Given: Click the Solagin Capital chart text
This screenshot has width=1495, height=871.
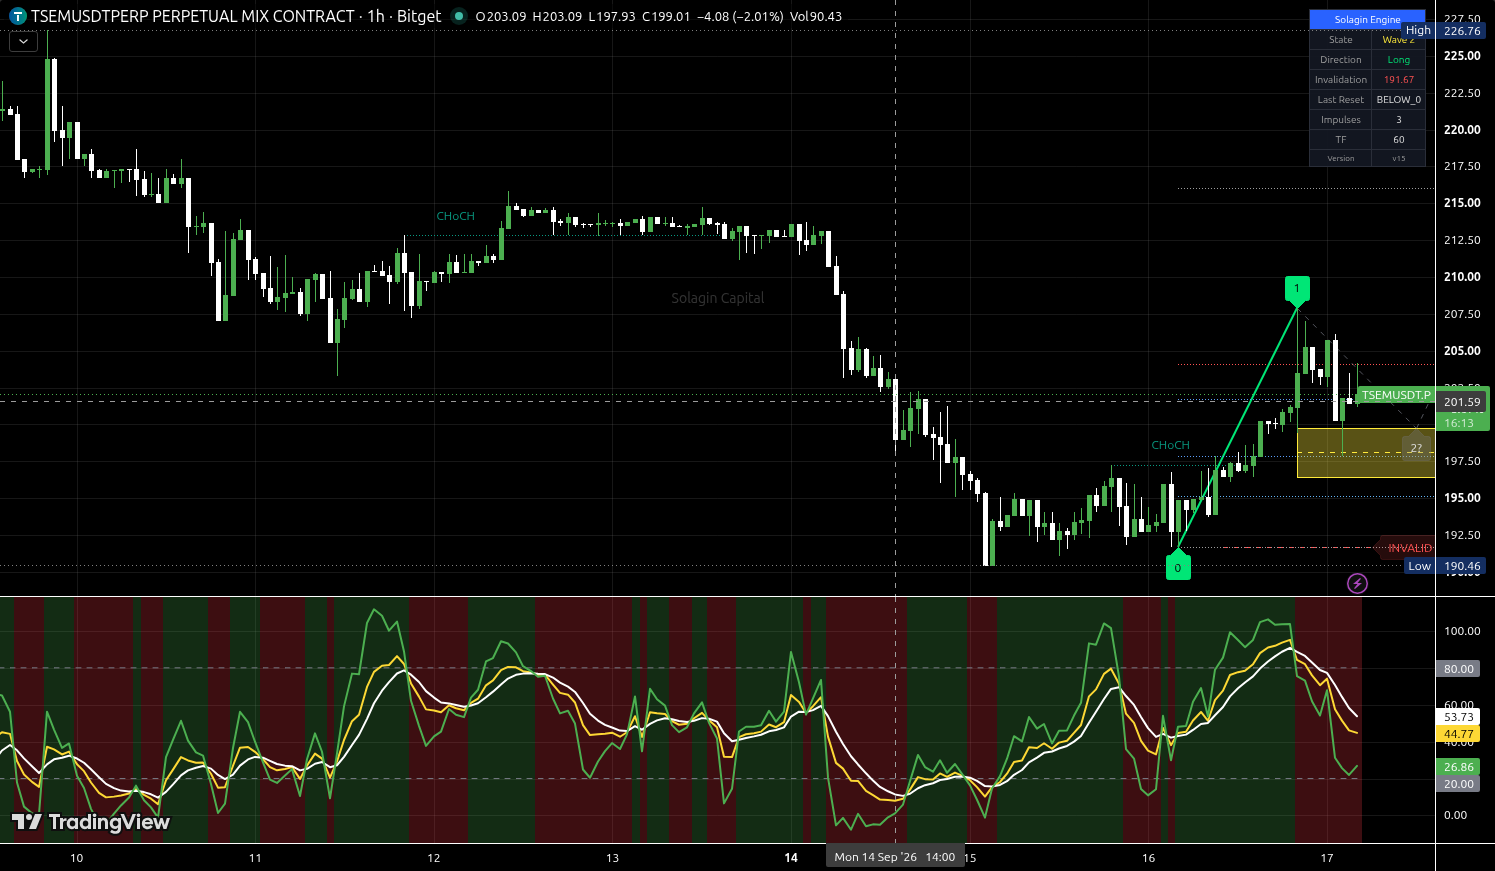Looking at the screenshot, I should 717,298.
